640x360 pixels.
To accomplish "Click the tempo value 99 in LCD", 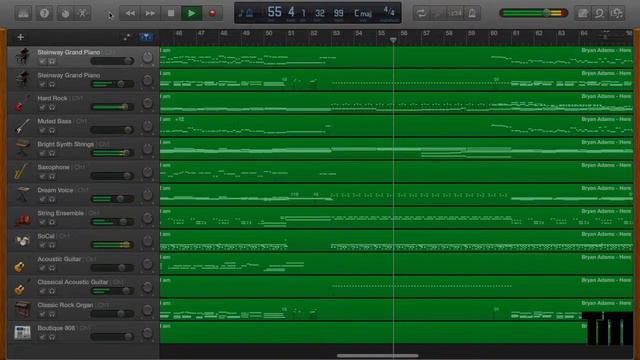I will [x=338, y=13].
